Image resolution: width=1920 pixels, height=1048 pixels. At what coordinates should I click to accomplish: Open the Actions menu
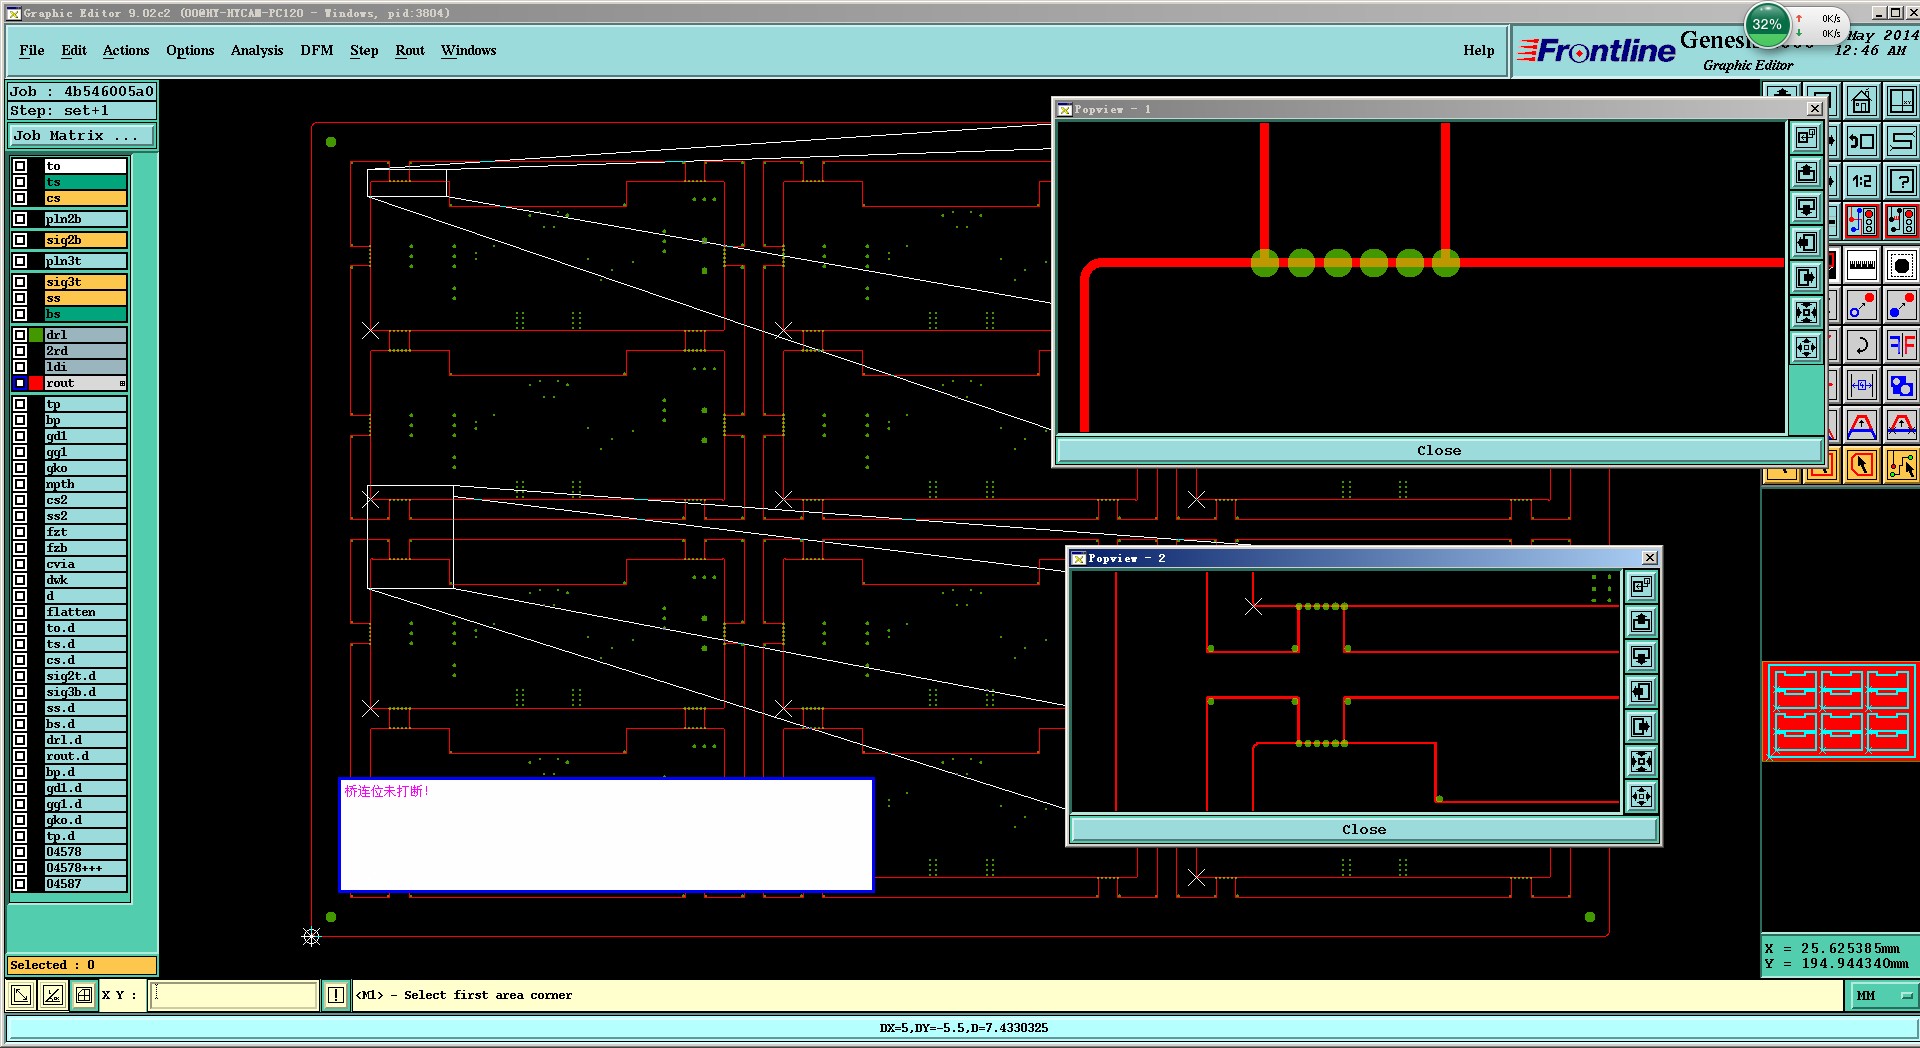[x=126, y=50]
